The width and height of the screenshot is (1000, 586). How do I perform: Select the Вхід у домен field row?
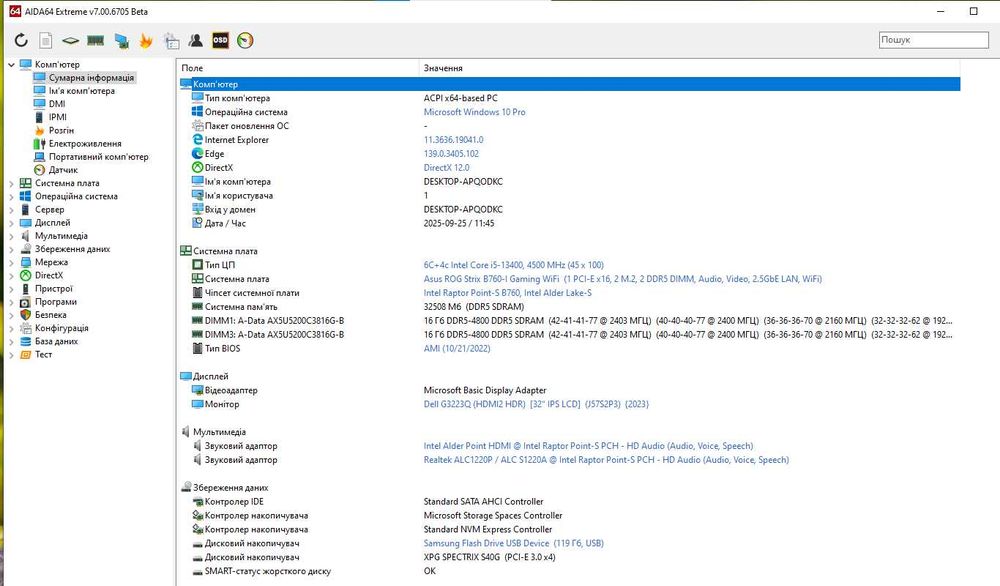(569, 210)
